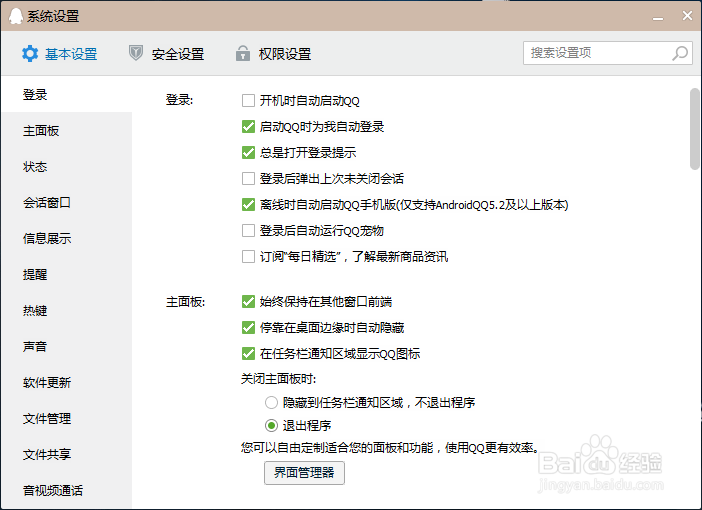Uncheck 启动QQ时为我自动登录

pos(248,126)
